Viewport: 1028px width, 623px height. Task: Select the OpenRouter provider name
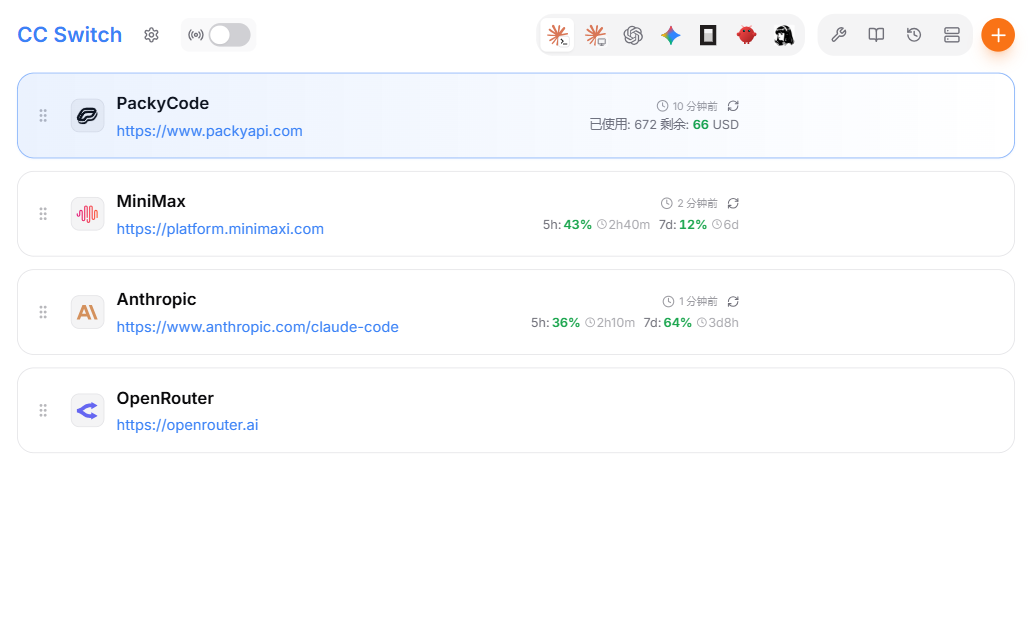[x=165, y=398]
